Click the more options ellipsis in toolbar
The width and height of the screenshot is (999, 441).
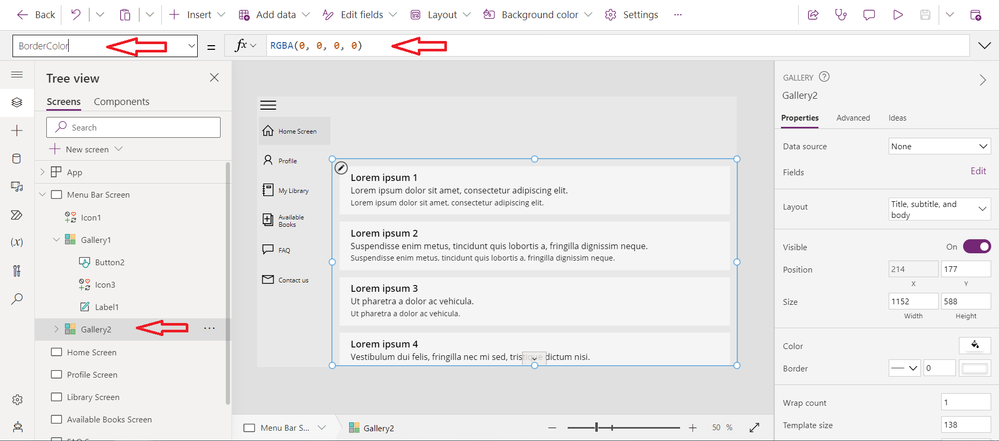677,14
